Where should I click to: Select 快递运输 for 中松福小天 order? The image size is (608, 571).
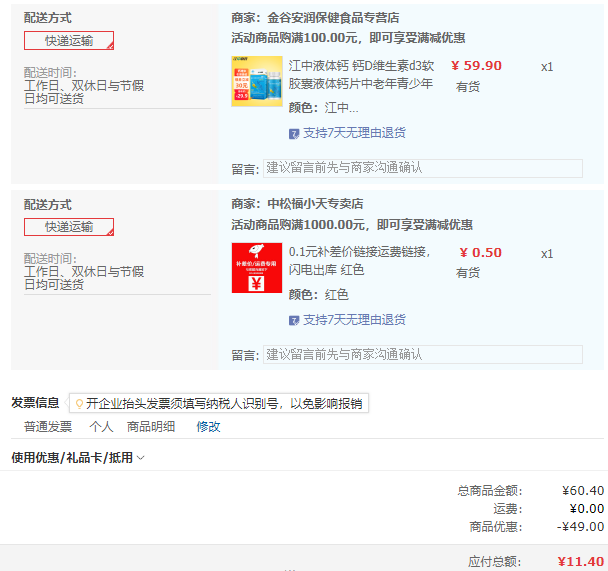(69, 227)
